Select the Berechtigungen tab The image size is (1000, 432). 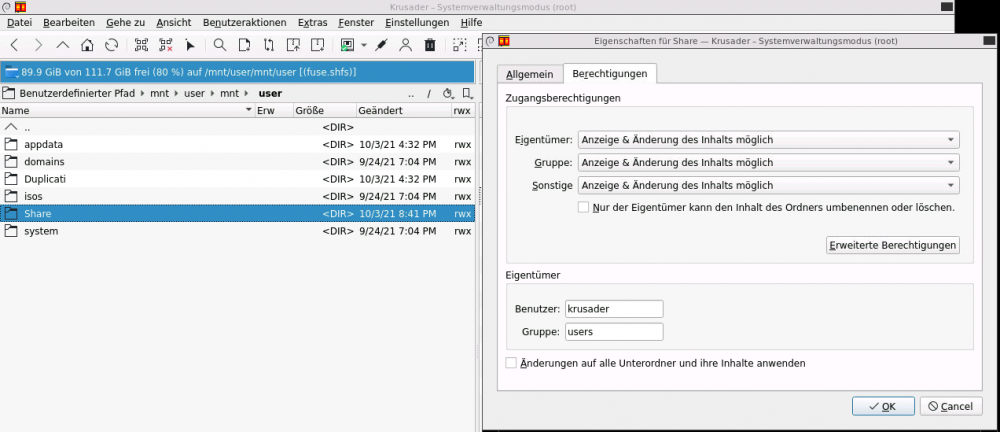(x=610, y=73)
